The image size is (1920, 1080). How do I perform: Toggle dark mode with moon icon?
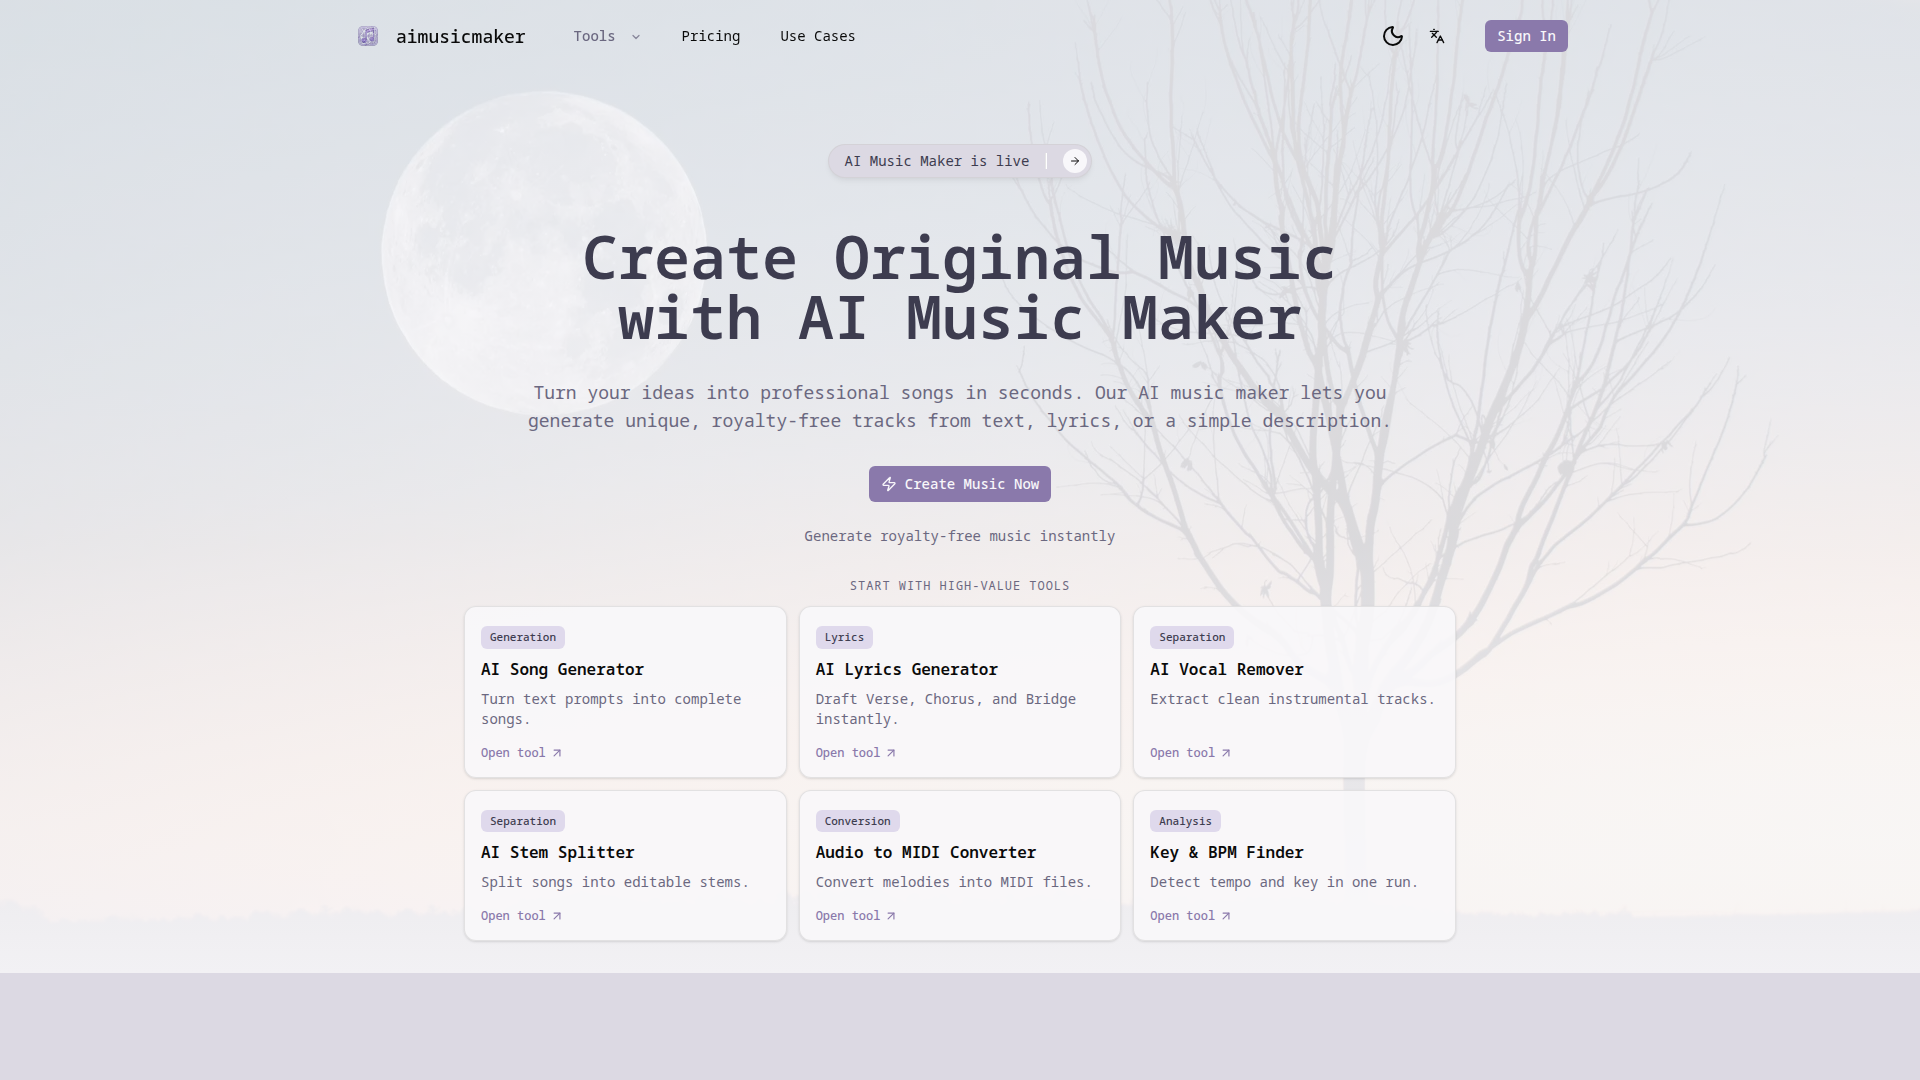1392,36
